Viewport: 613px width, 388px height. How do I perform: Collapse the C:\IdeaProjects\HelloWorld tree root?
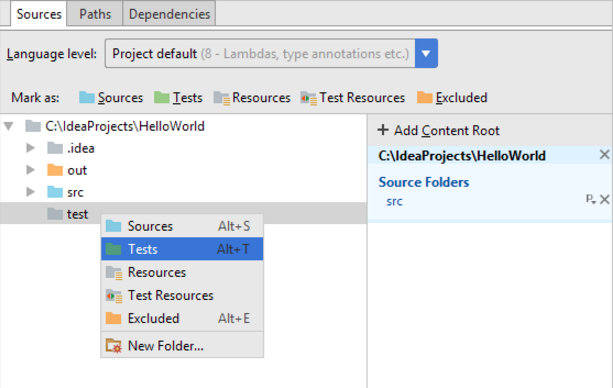pyautogui.click(x=9, y=126)
